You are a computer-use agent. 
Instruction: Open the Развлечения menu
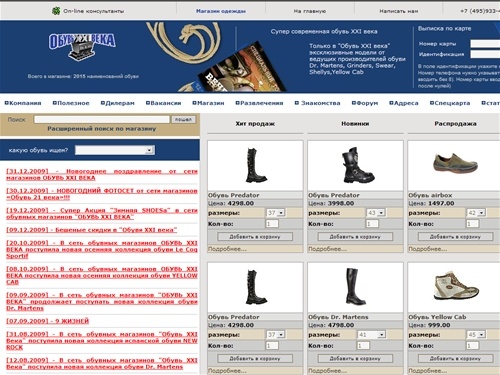(x=259, y=103)
